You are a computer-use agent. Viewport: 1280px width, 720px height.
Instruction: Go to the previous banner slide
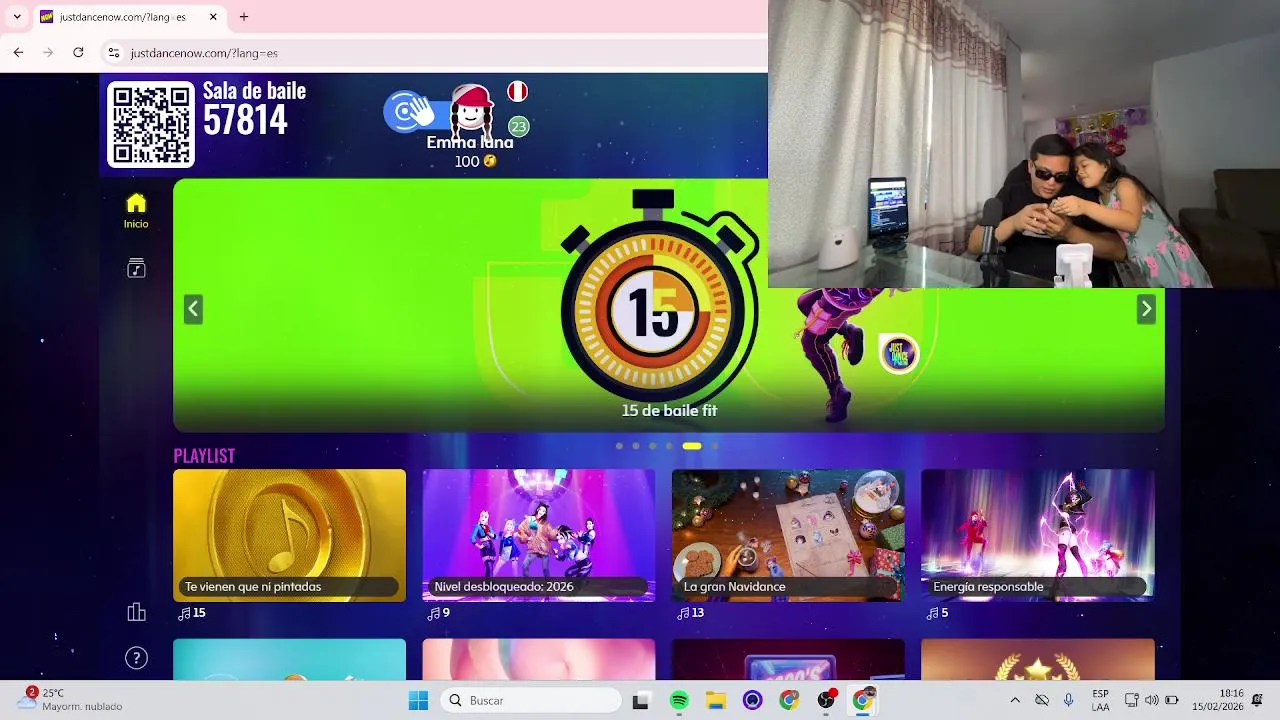click(x=193, y=309)
